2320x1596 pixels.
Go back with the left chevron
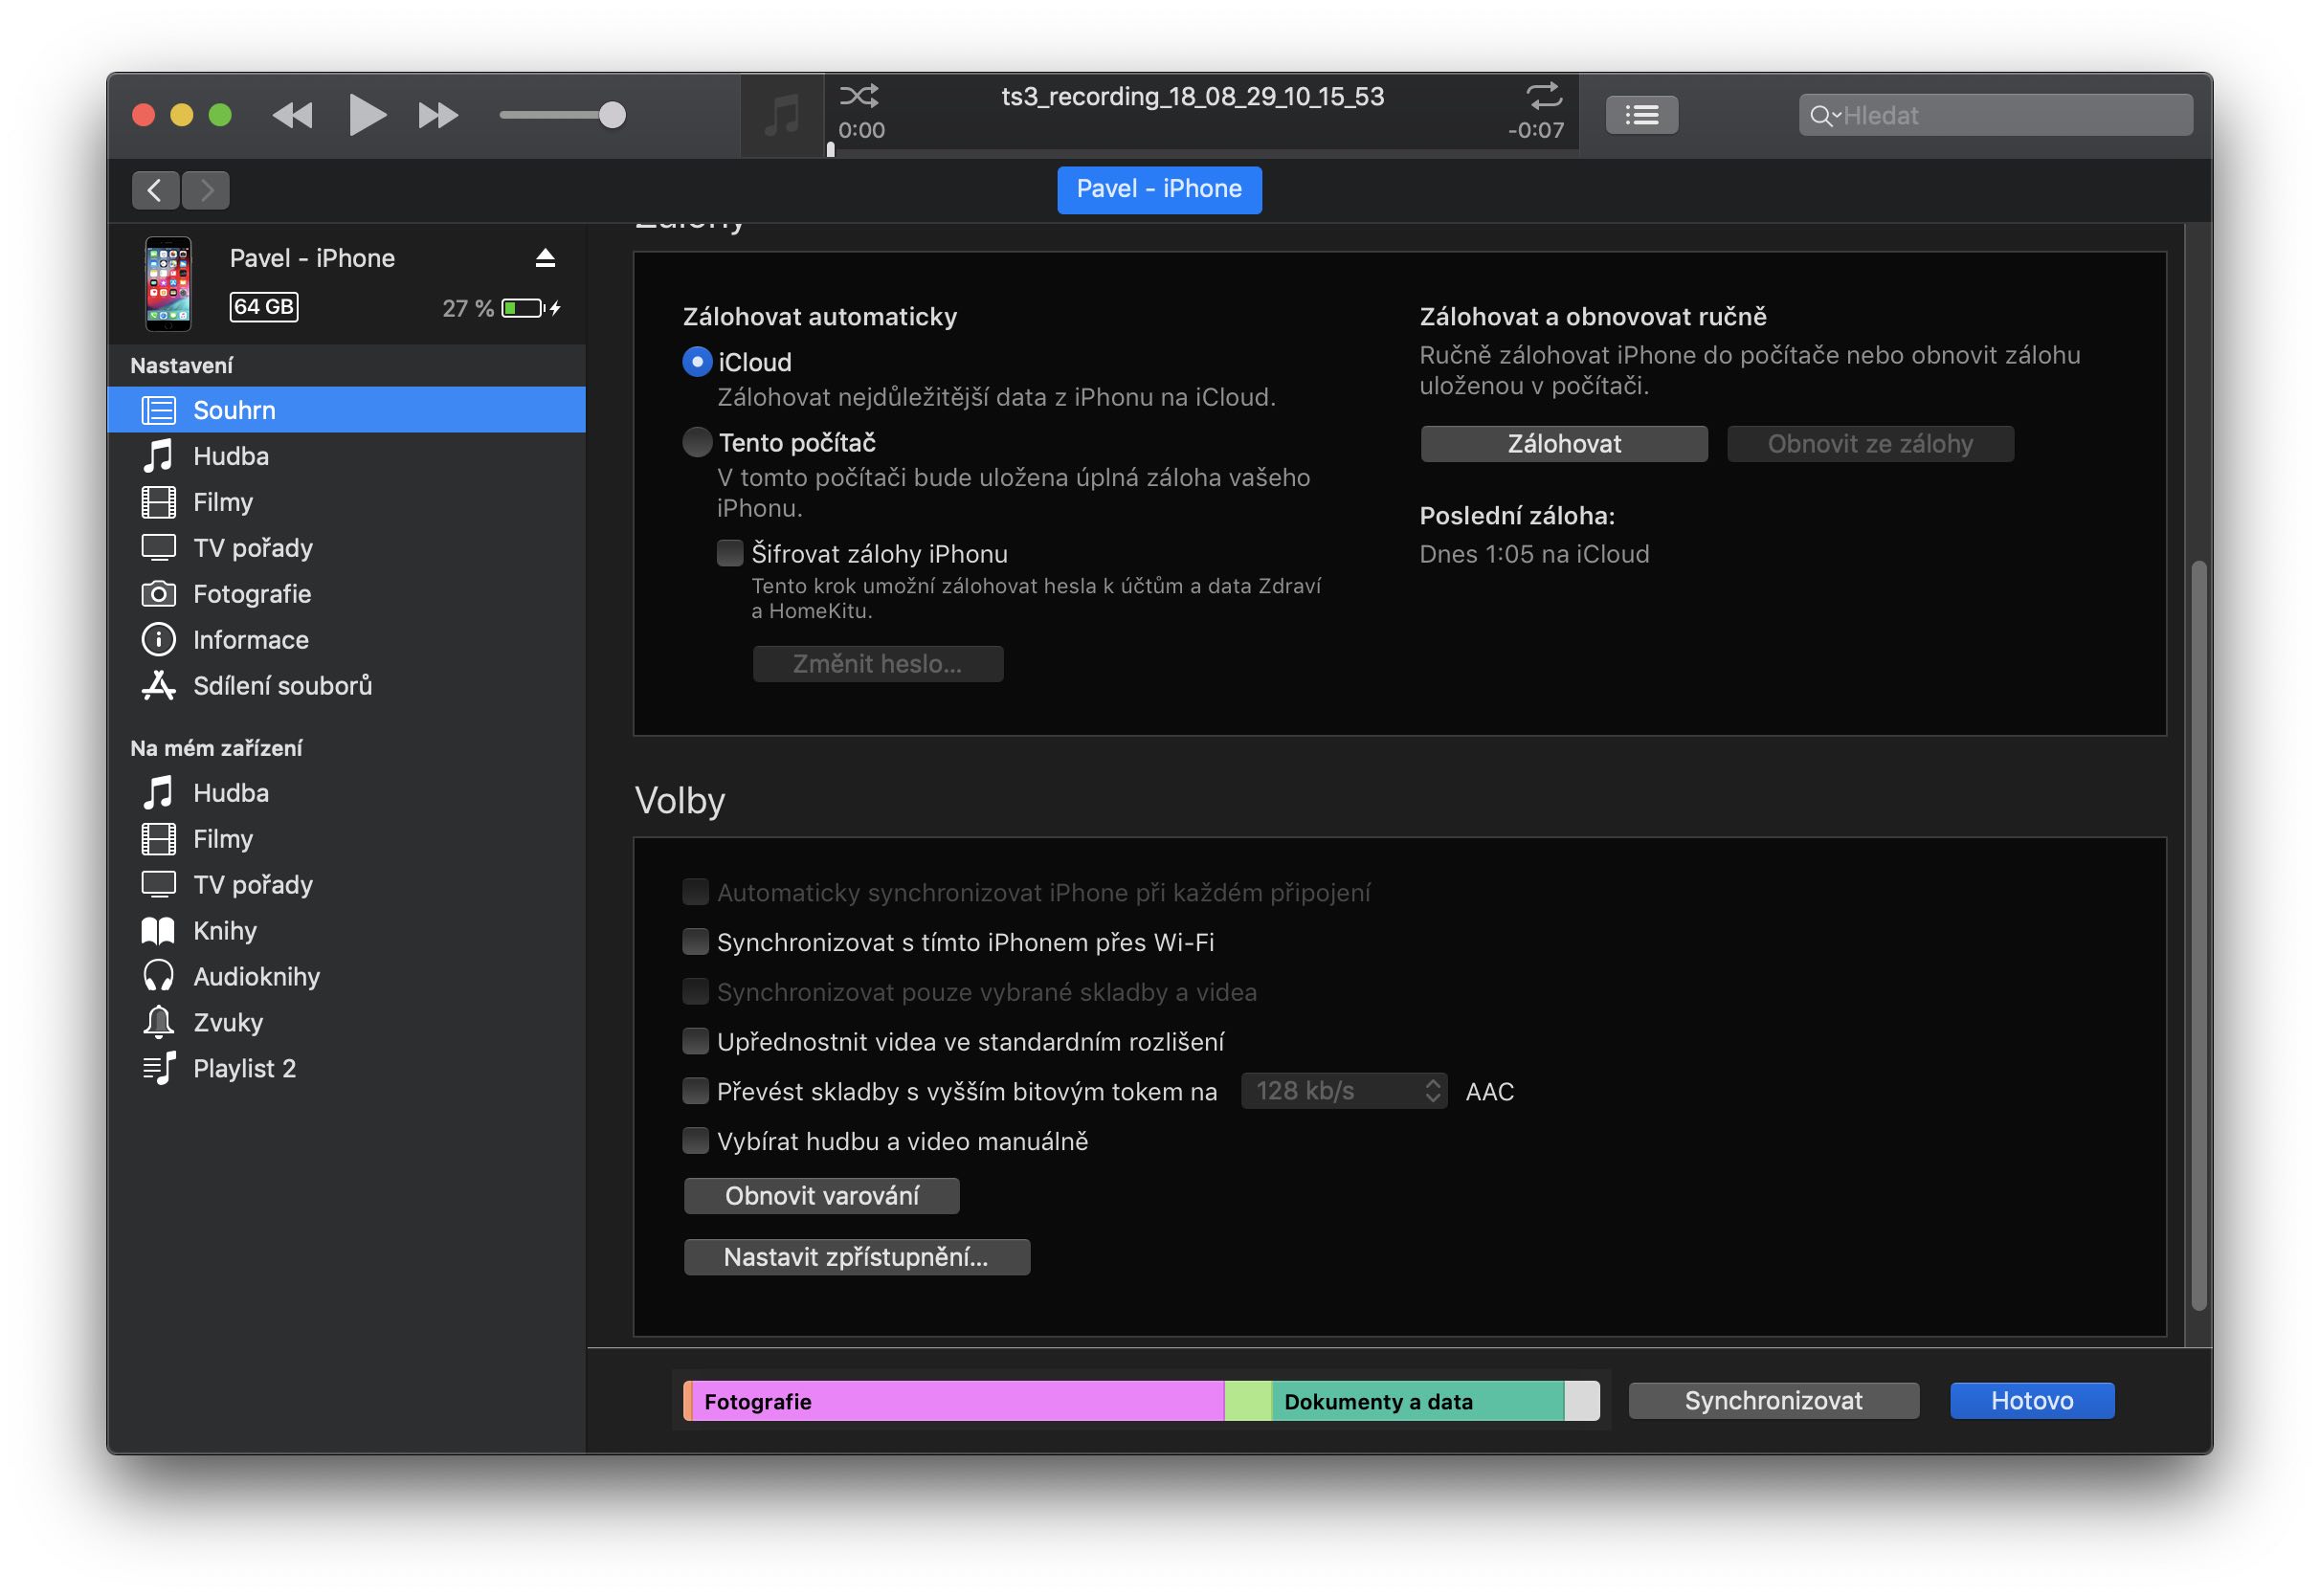click(155, 190)
